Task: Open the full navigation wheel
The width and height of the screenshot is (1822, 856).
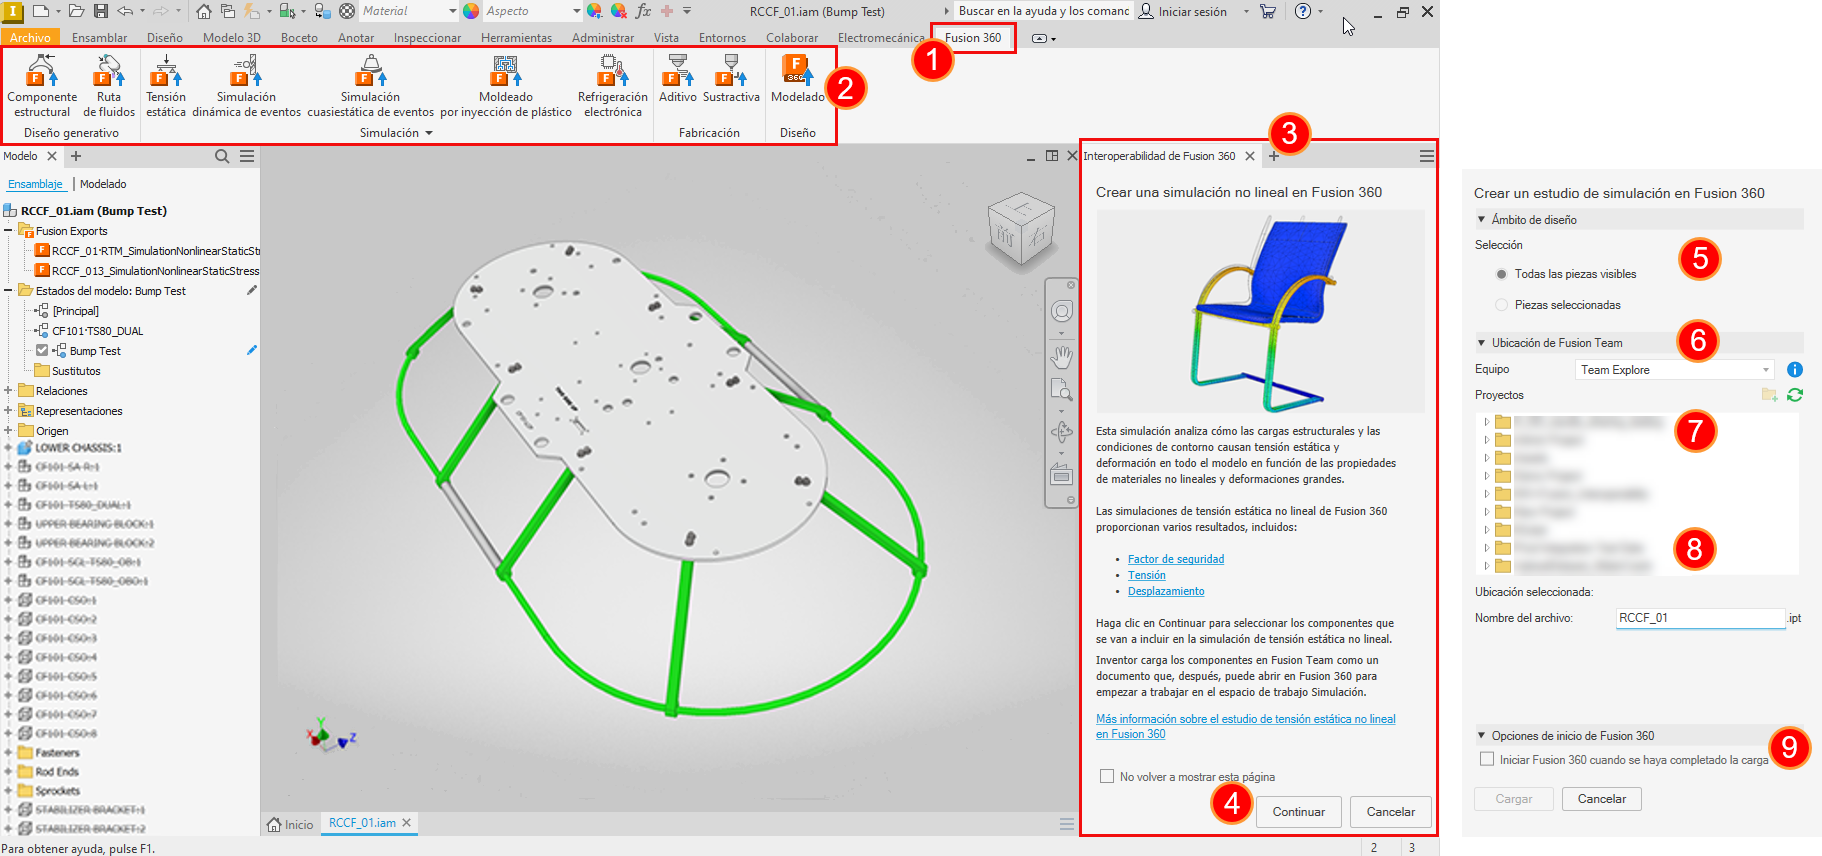Action: coord(1062,311)
